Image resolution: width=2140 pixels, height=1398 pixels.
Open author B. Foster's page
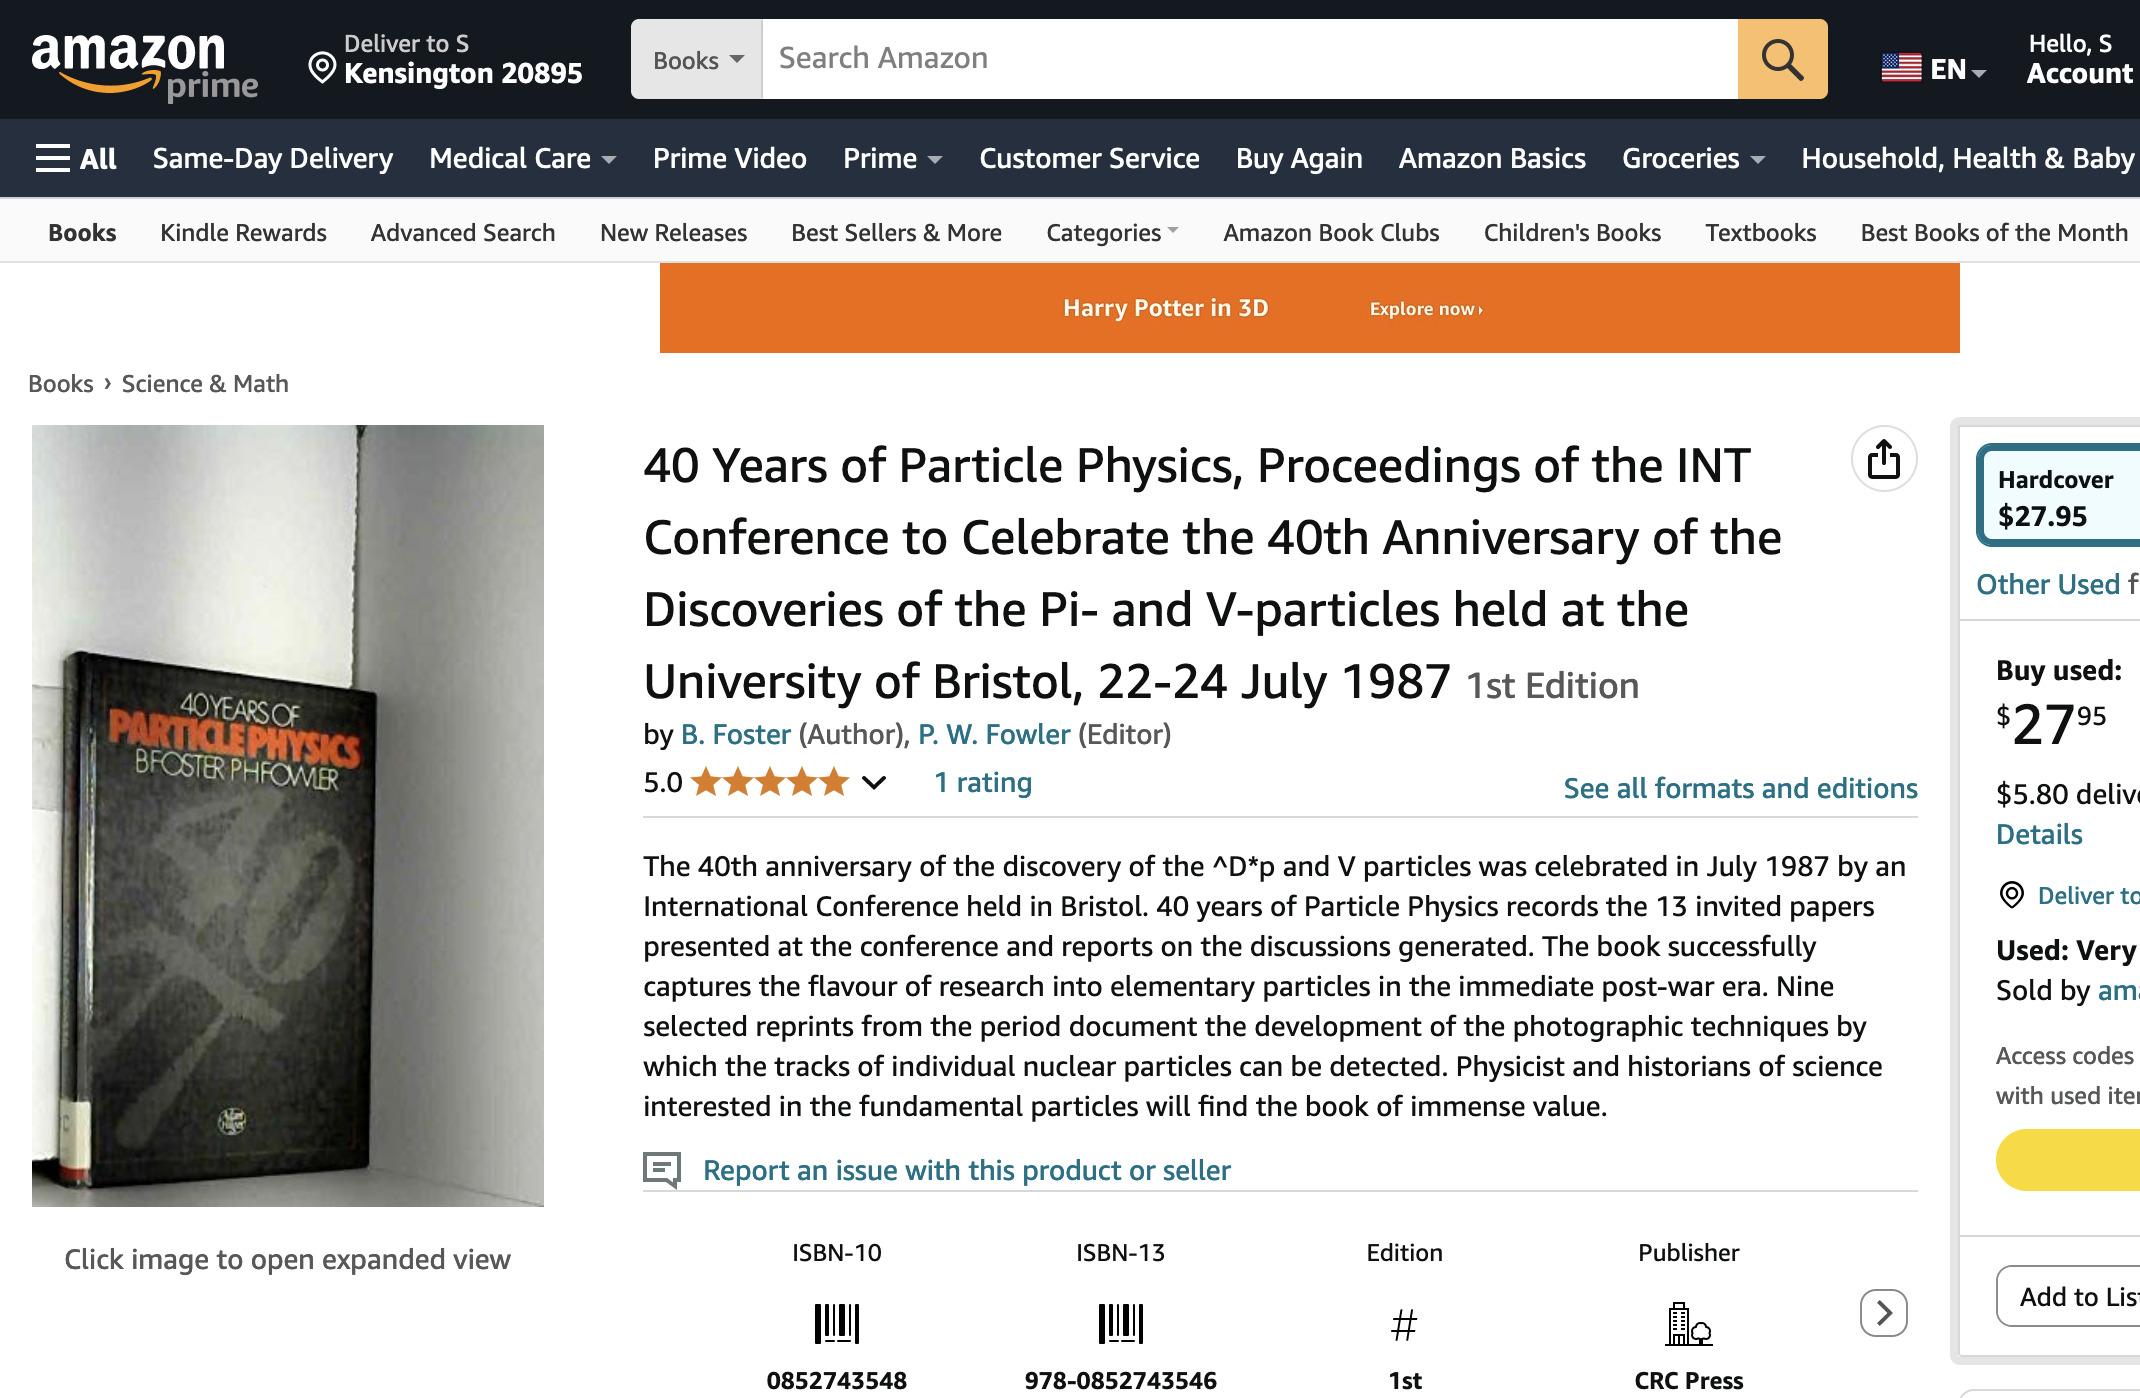[736, 734]
